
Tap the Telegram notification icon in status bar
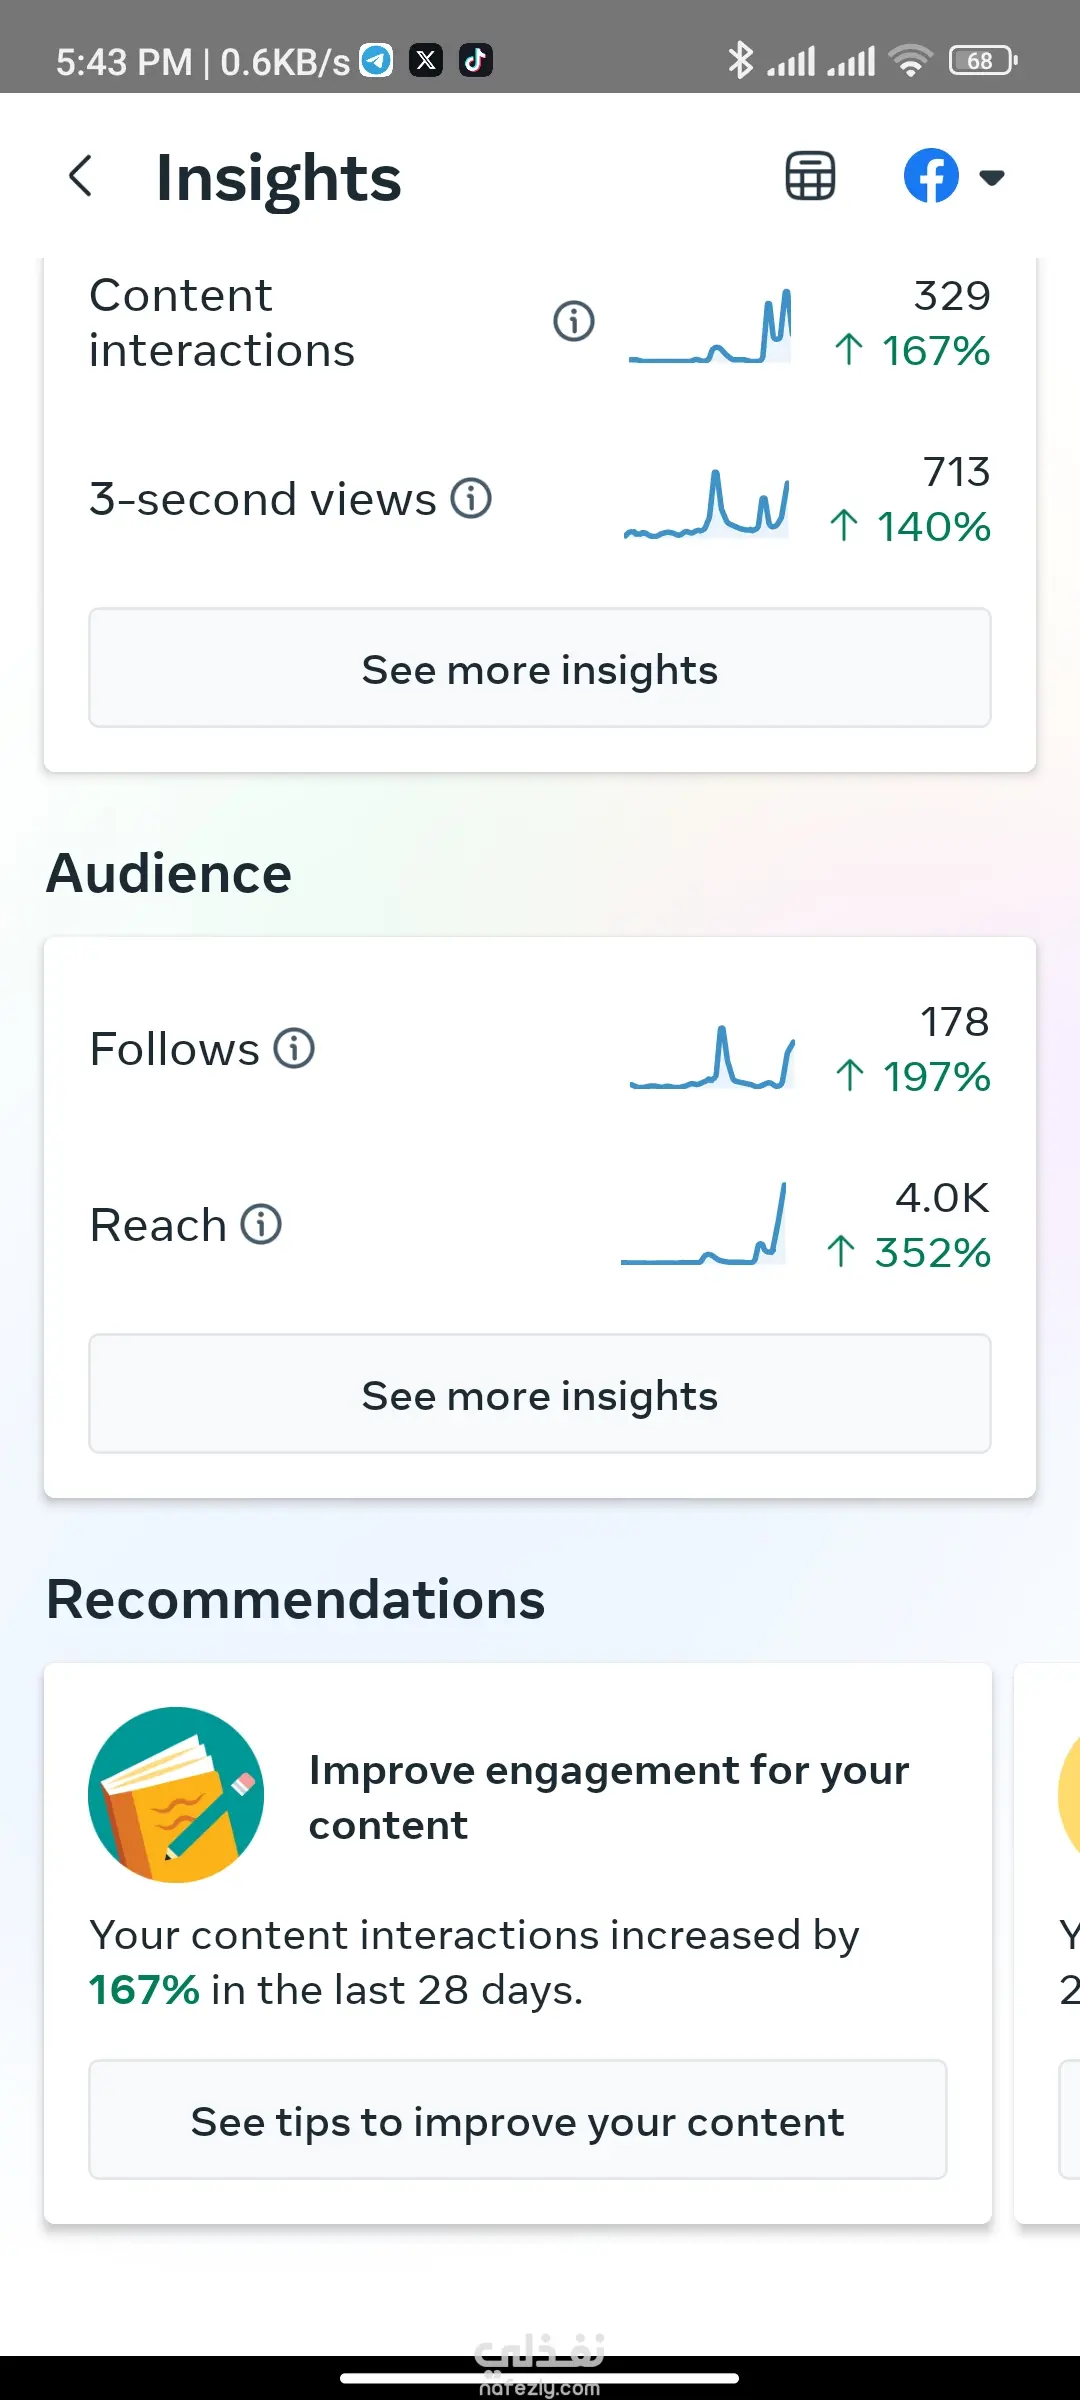pyautogui.click(x=377, y=61)
